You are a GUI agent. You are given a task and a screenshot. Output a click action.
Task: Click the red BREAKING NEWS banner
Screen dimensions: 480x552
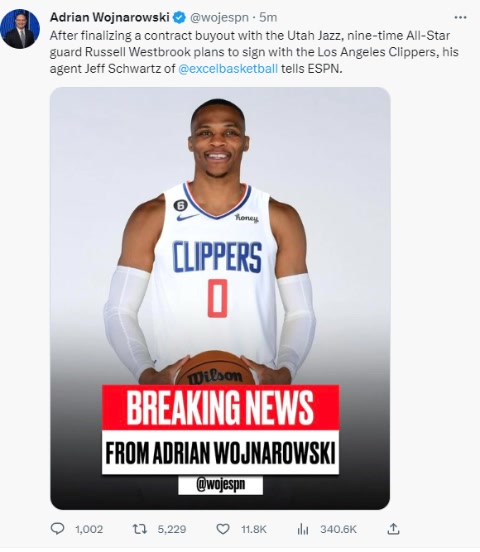(220, 407)
